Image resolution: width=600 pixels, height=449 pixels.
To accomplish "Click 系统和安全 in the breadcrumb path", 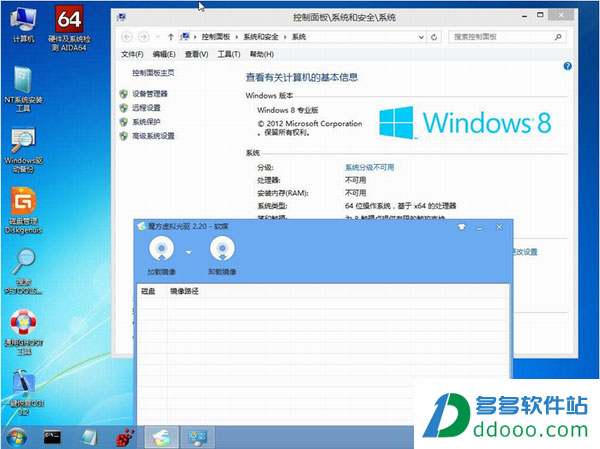I will click(261, 37).
